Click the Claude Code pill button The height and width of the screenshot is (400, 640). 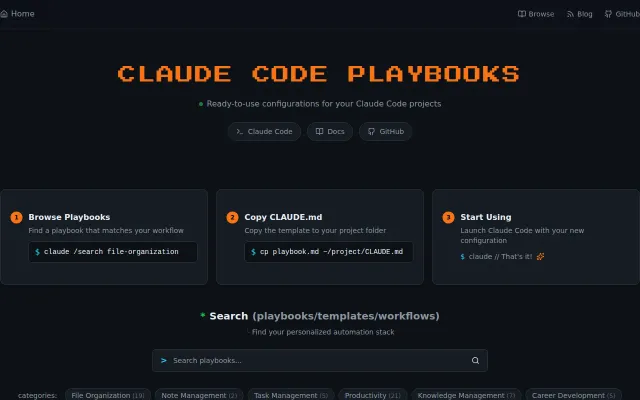pyautogui.click(x=264, y=131)
